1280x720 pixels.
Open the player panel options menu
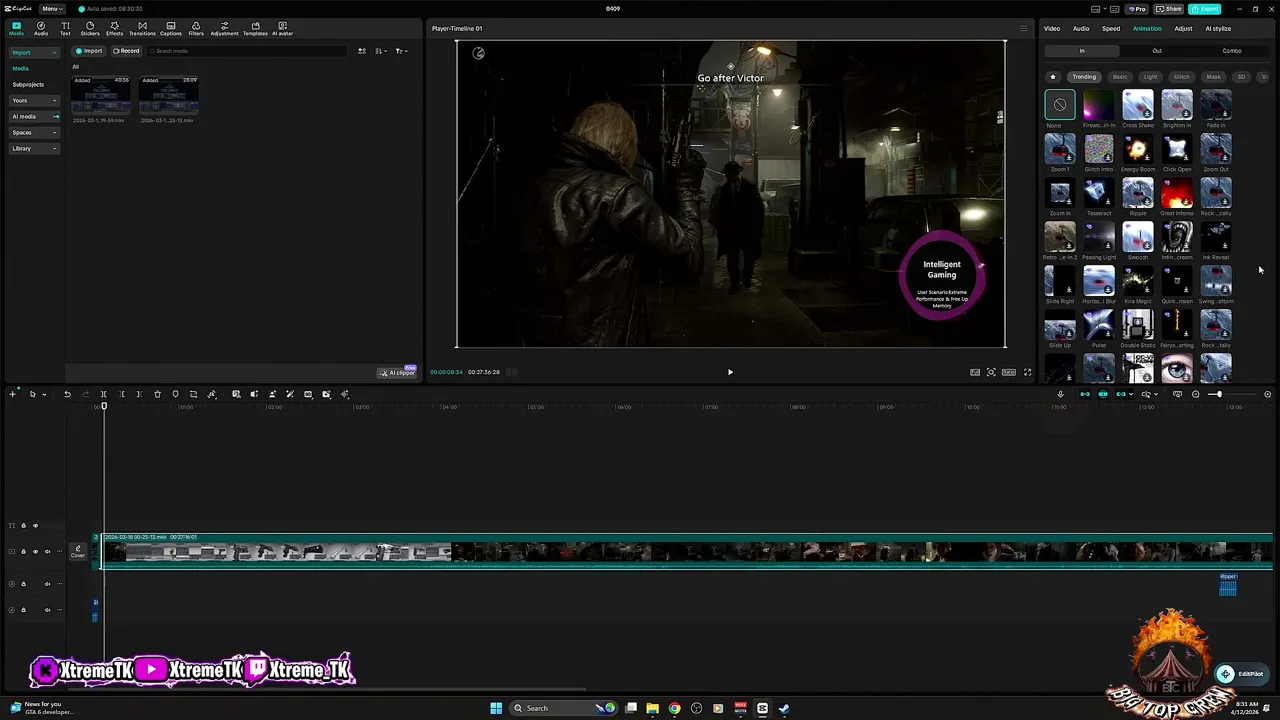[x=1023, y=28]
